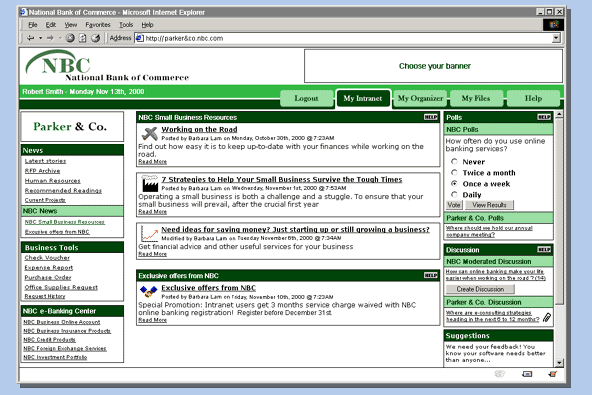
Task: Open the Back button history dropdown arrow
Action: (40, 38)
